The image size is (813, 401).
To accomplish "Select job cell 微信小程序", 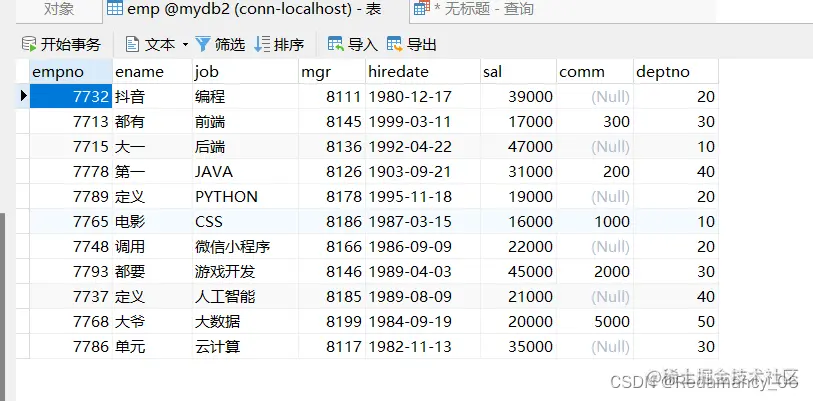I will pos(246,246).
